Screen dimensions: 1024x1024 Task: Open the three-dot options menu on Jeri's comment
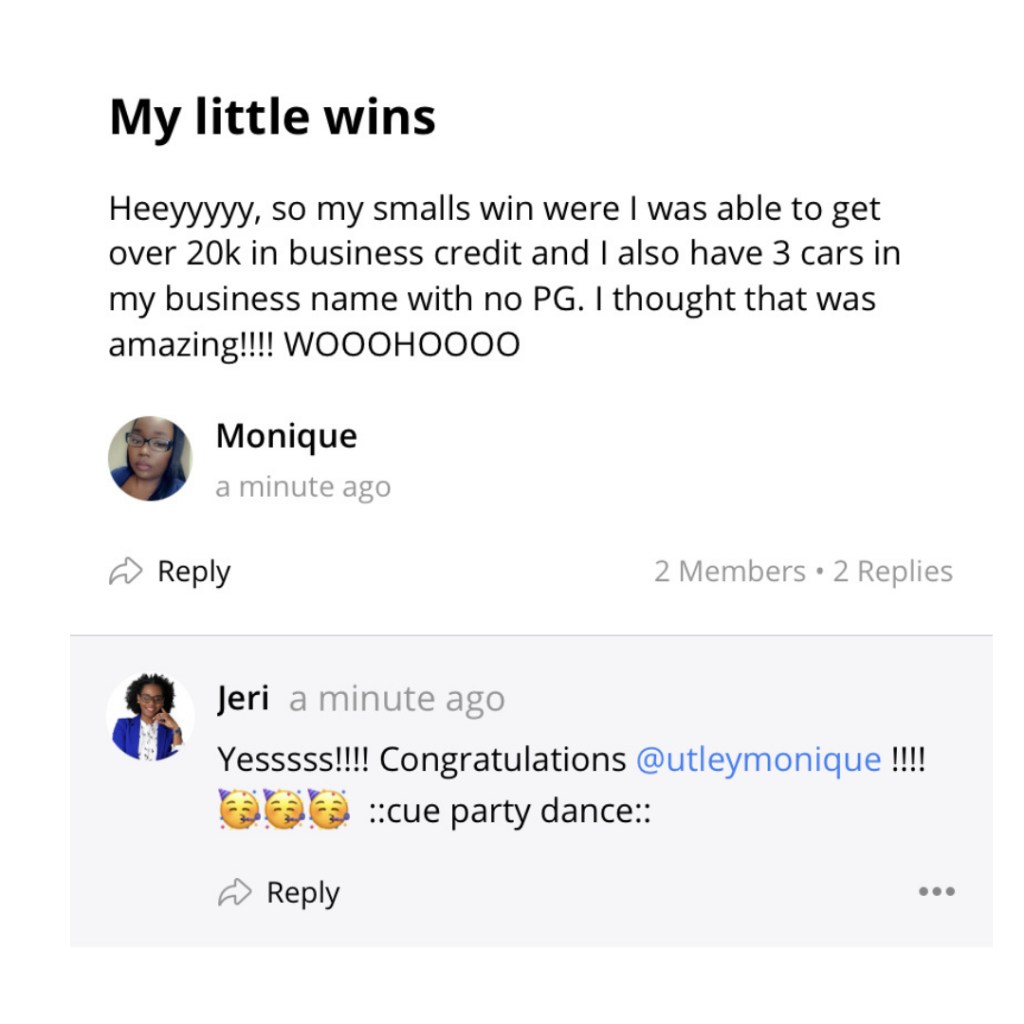tap(936, 892)
